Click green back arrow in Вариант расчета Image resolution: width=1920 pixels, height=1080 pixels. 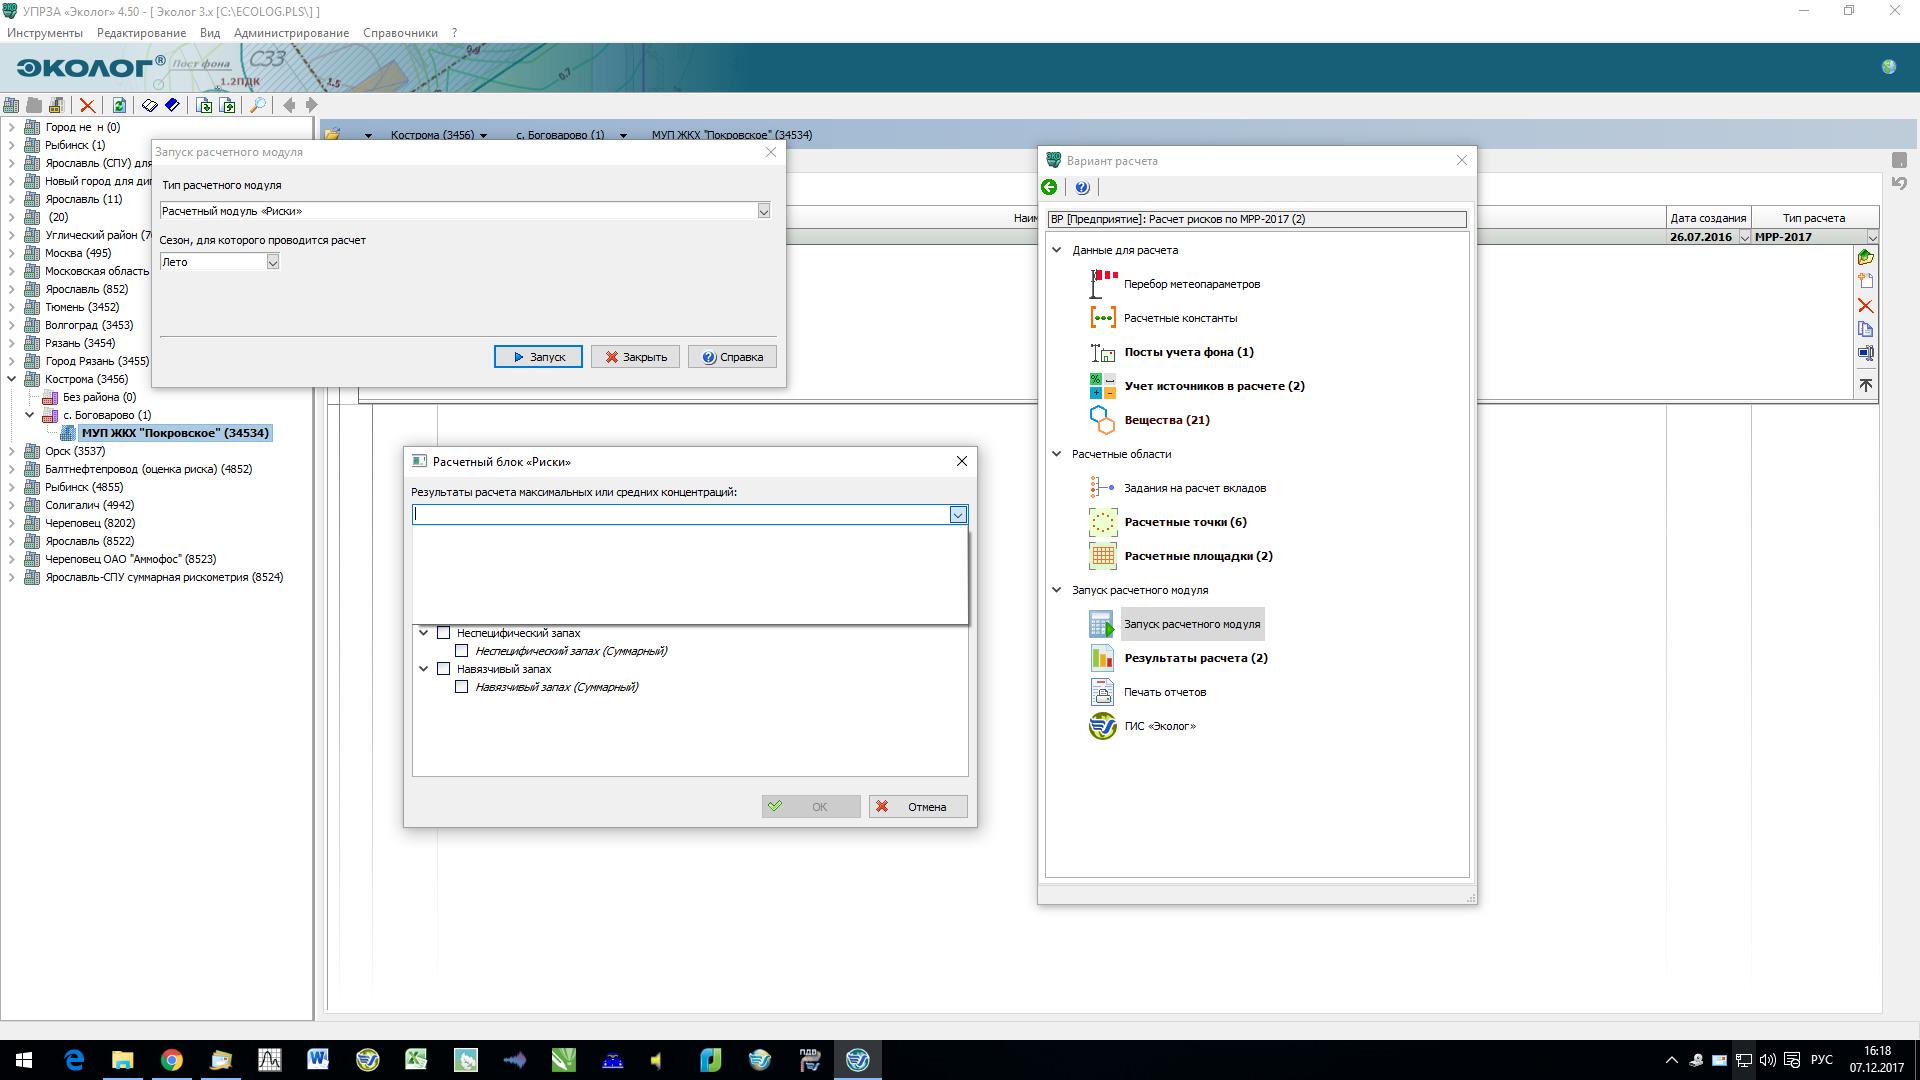(1049, 187)
